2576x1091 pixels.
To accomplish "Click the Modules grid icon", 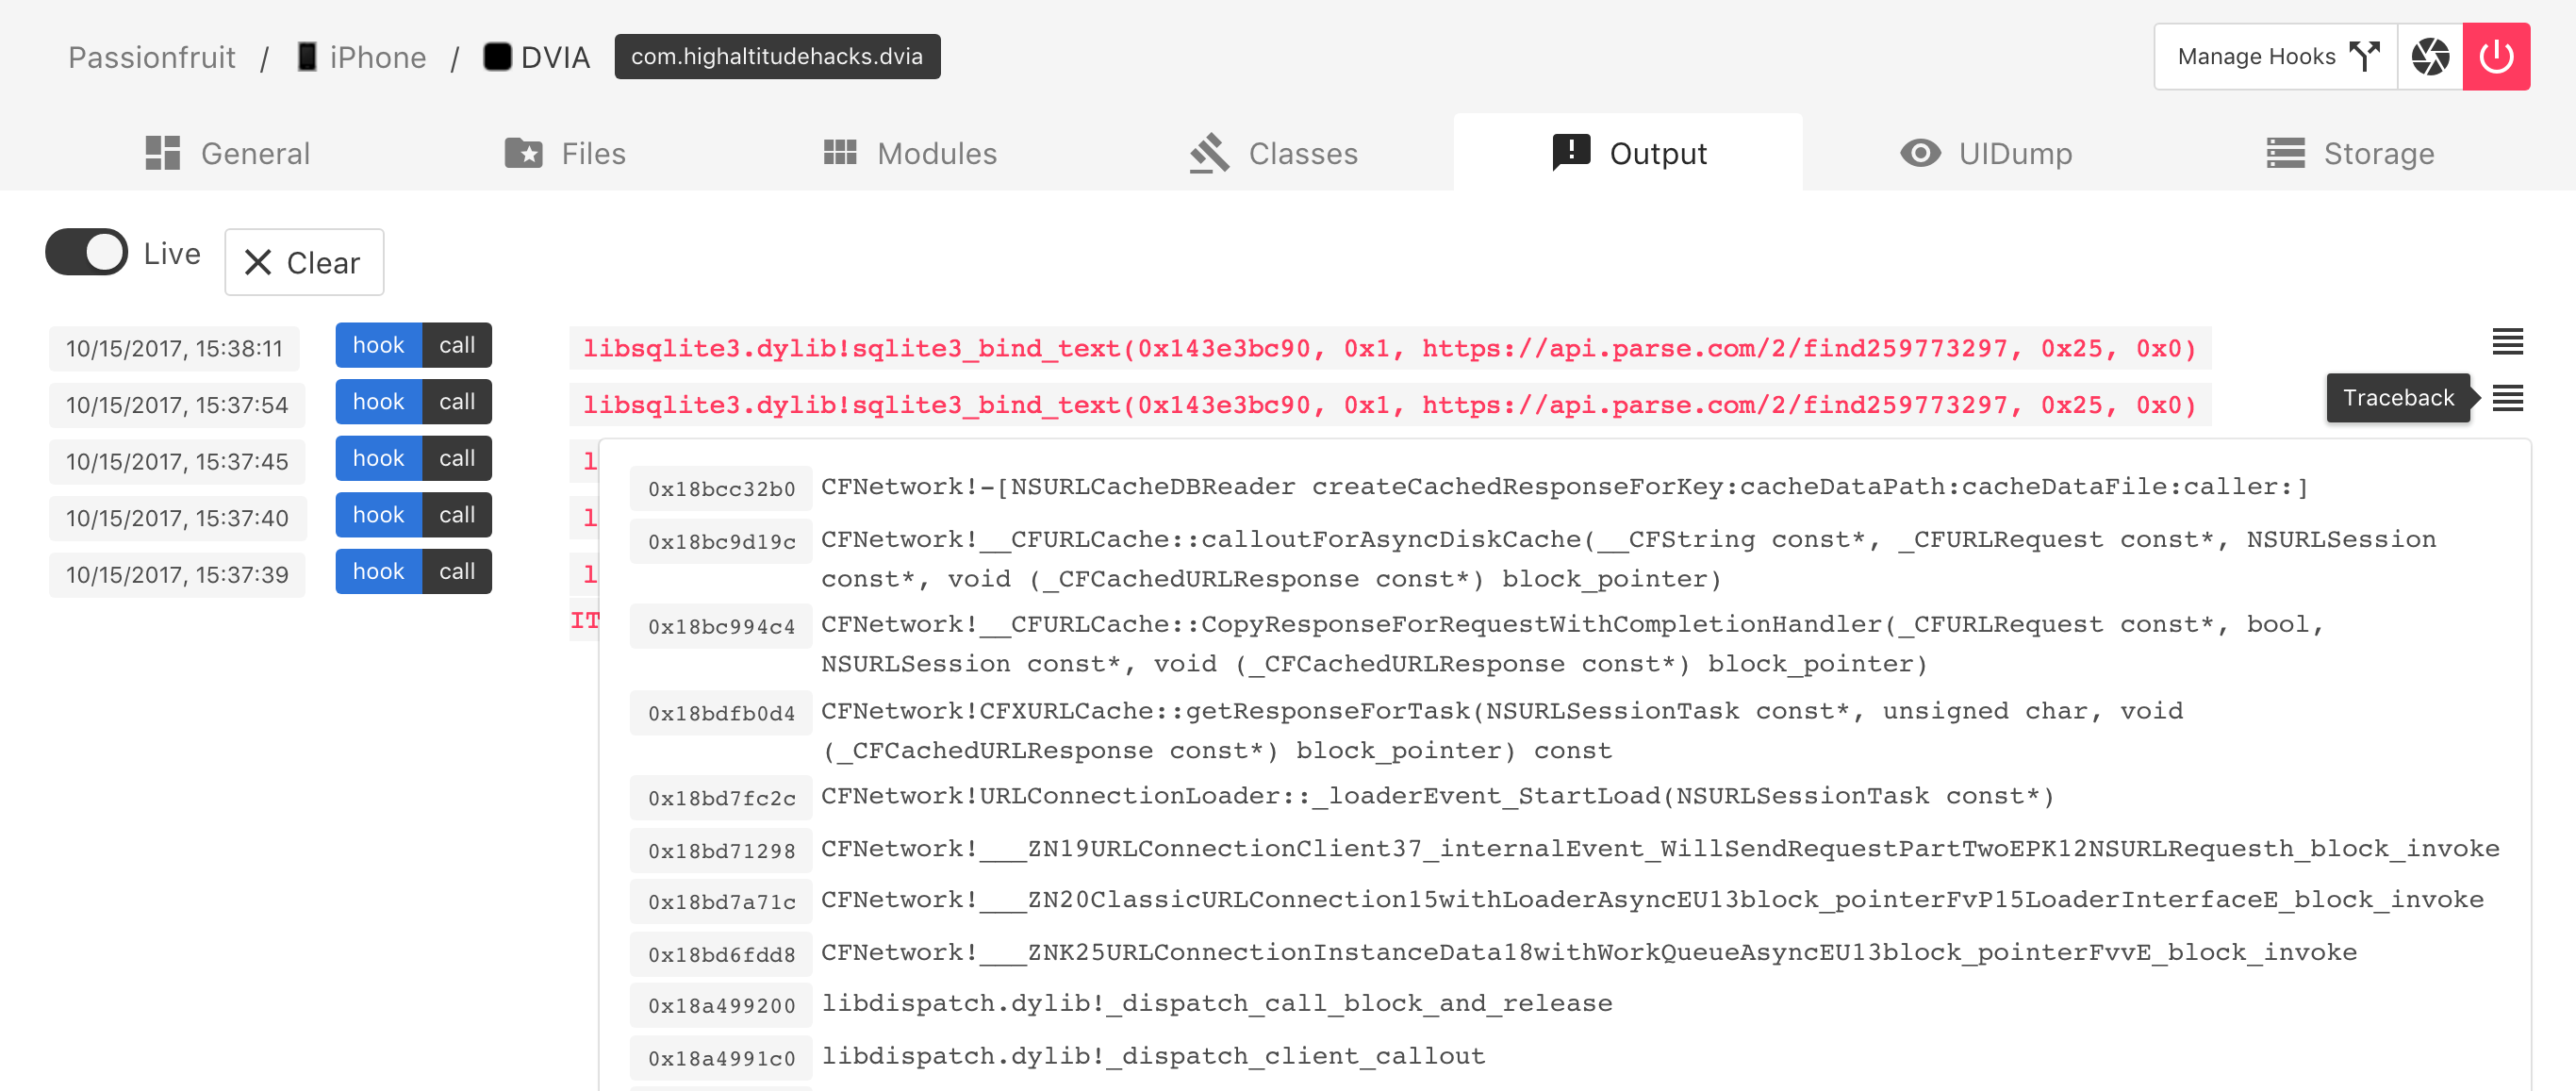I will (x=839, y=152).
